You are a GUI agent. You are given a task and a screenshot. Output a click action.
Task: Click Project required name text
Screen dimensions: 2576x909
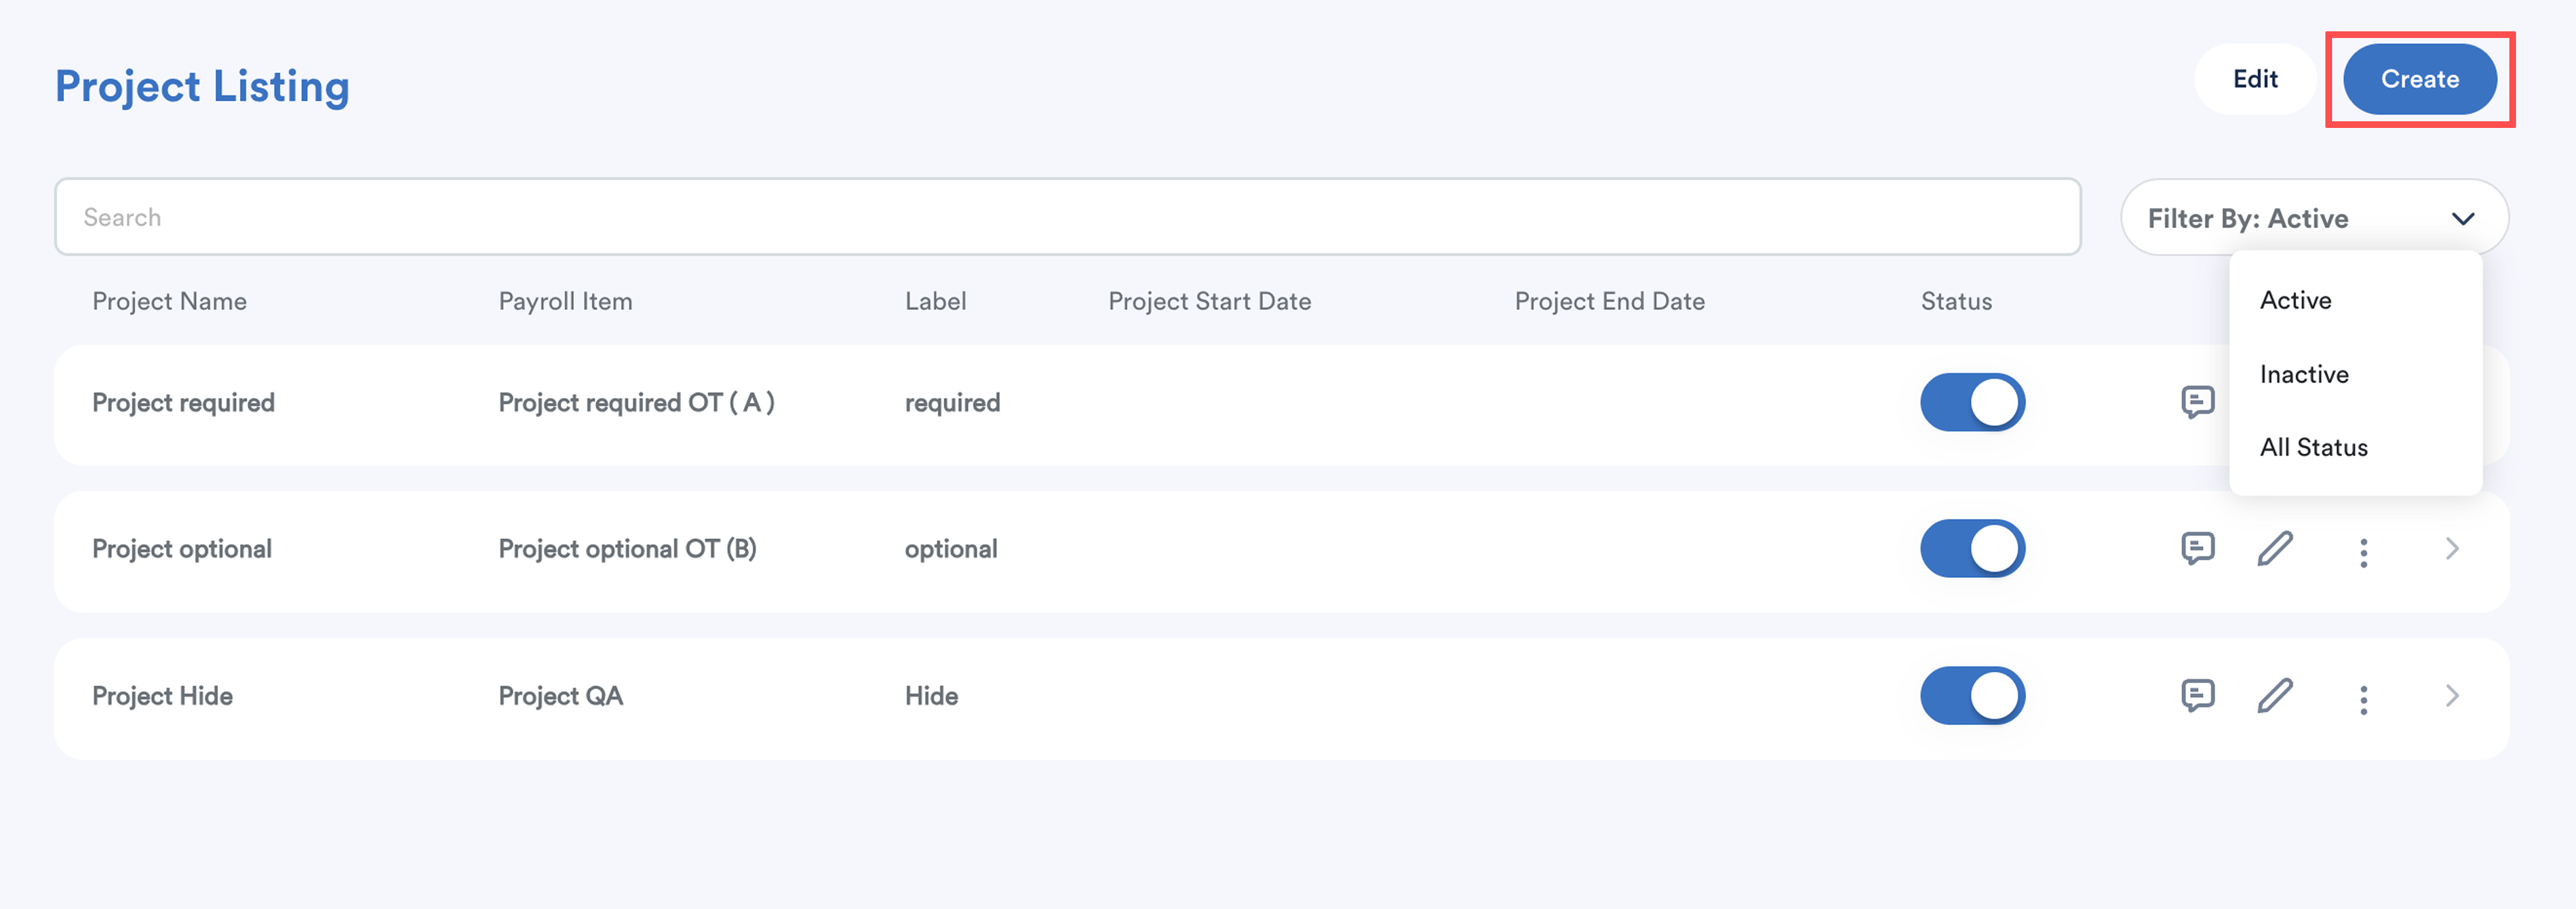[183, 402]
